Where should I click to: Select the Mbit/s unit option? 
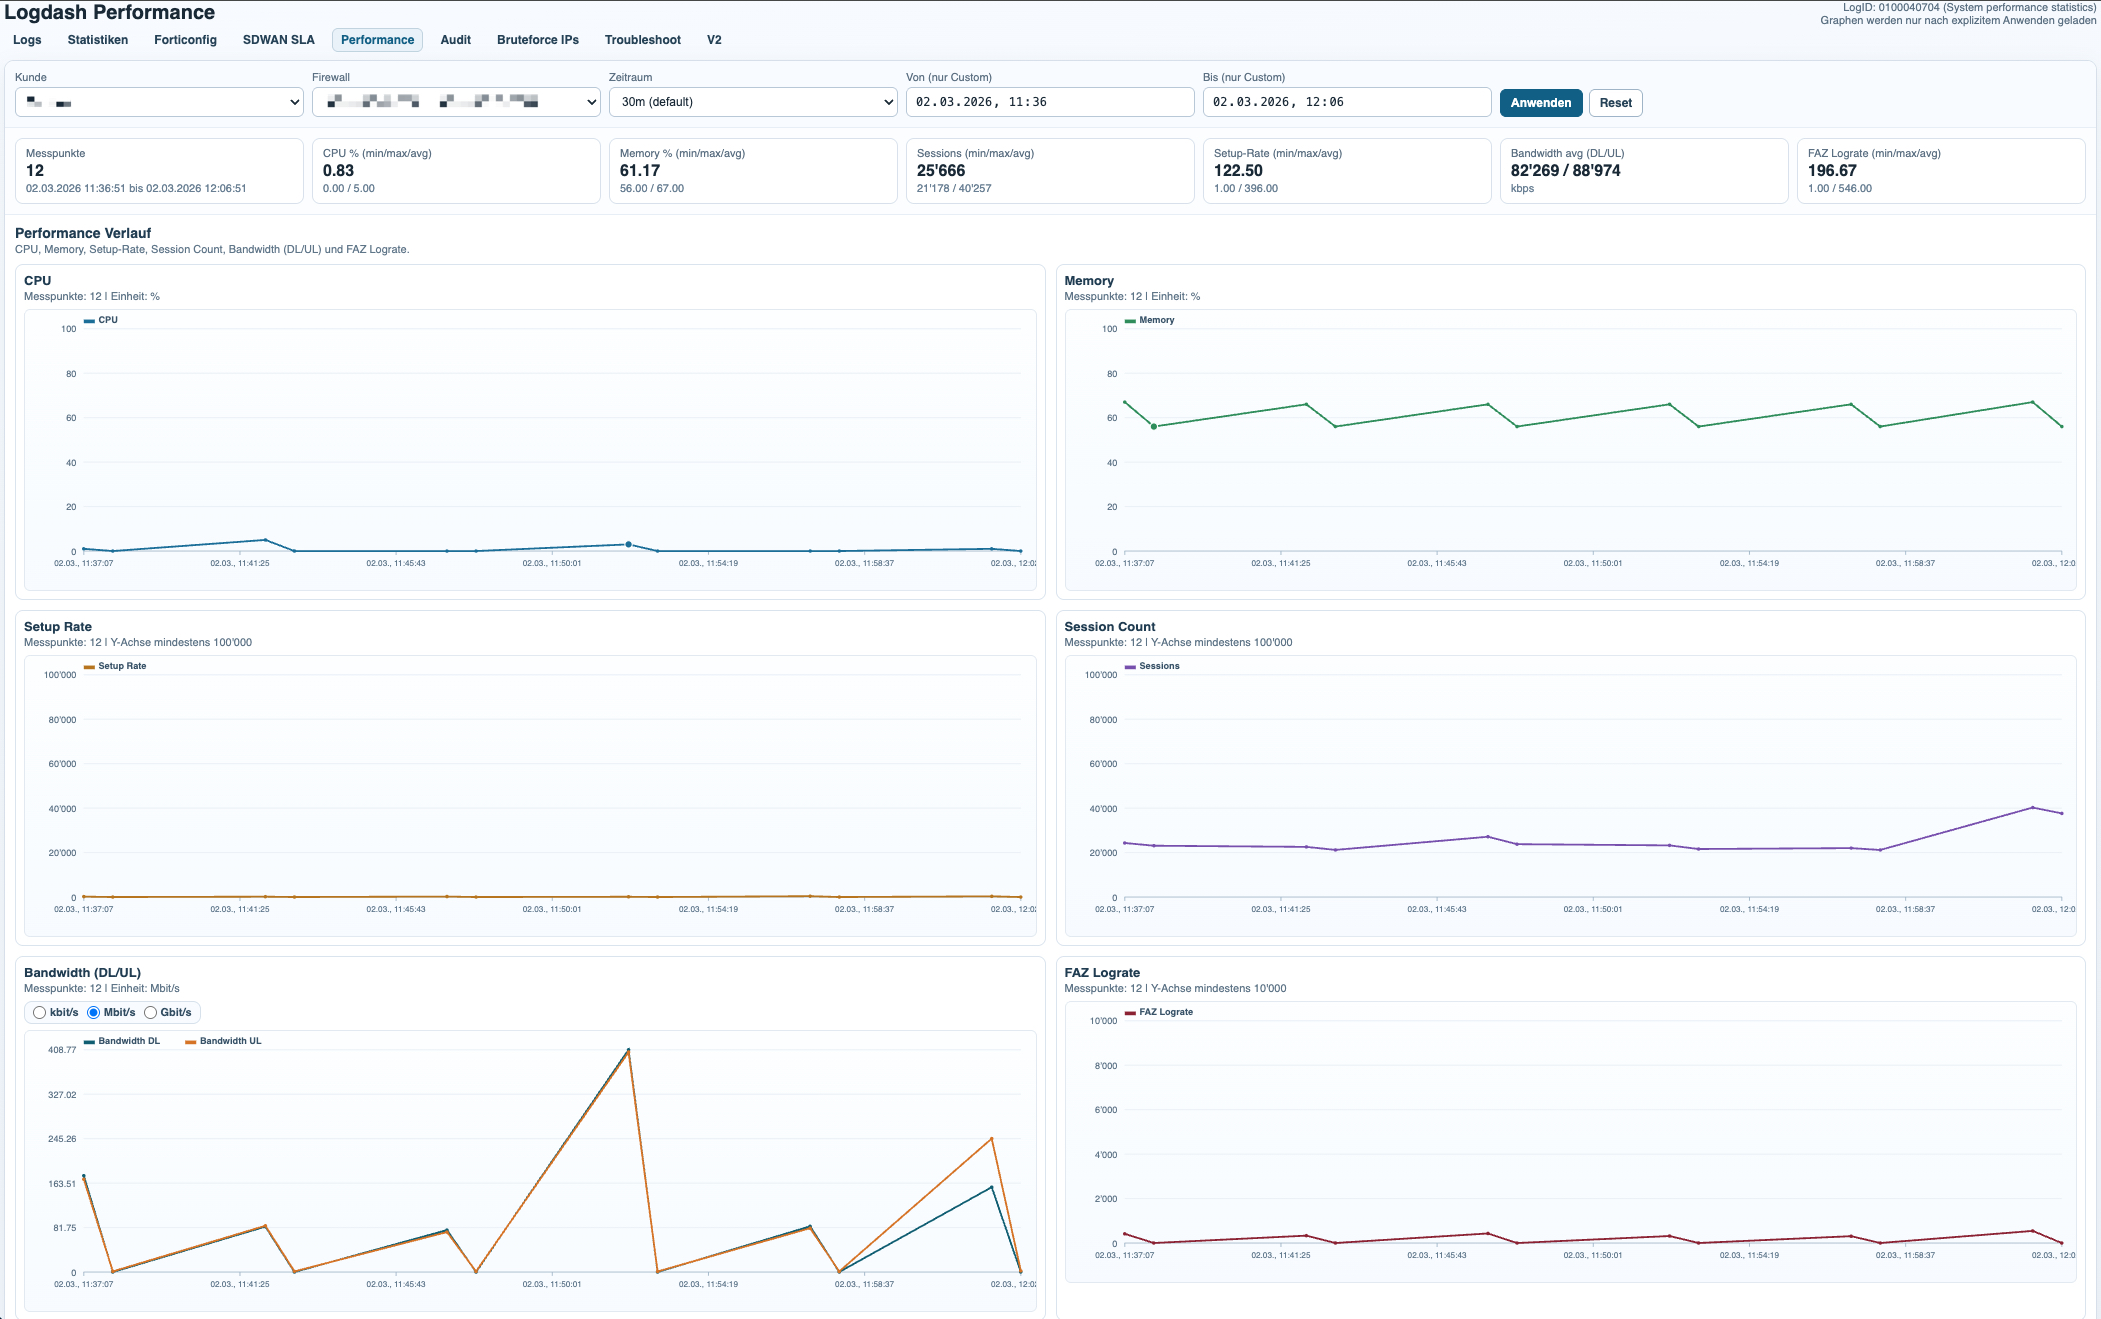tap(94, 1012)
